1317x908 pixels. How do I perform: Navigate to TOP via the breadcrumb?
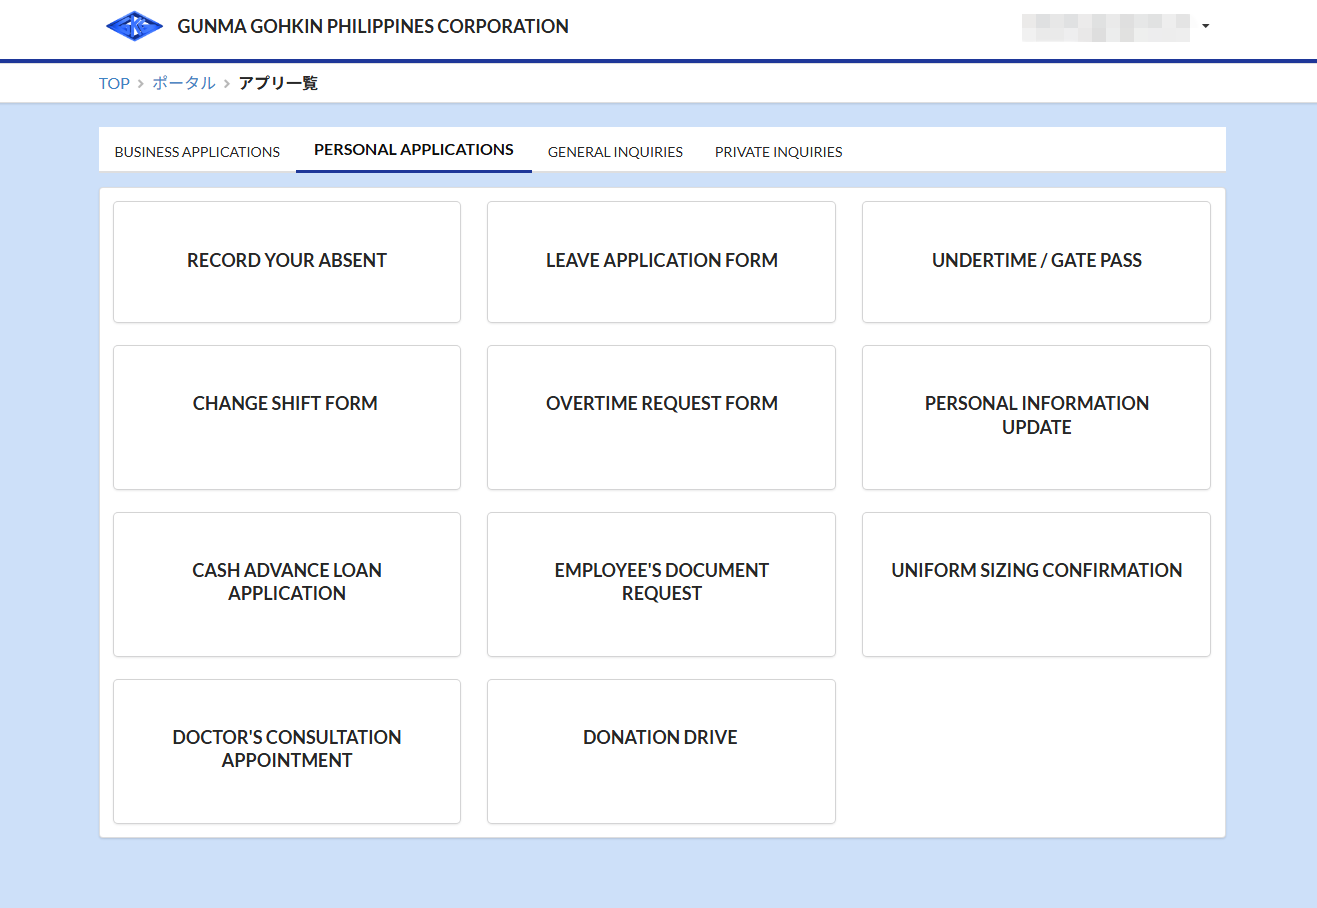click(114, 83)
